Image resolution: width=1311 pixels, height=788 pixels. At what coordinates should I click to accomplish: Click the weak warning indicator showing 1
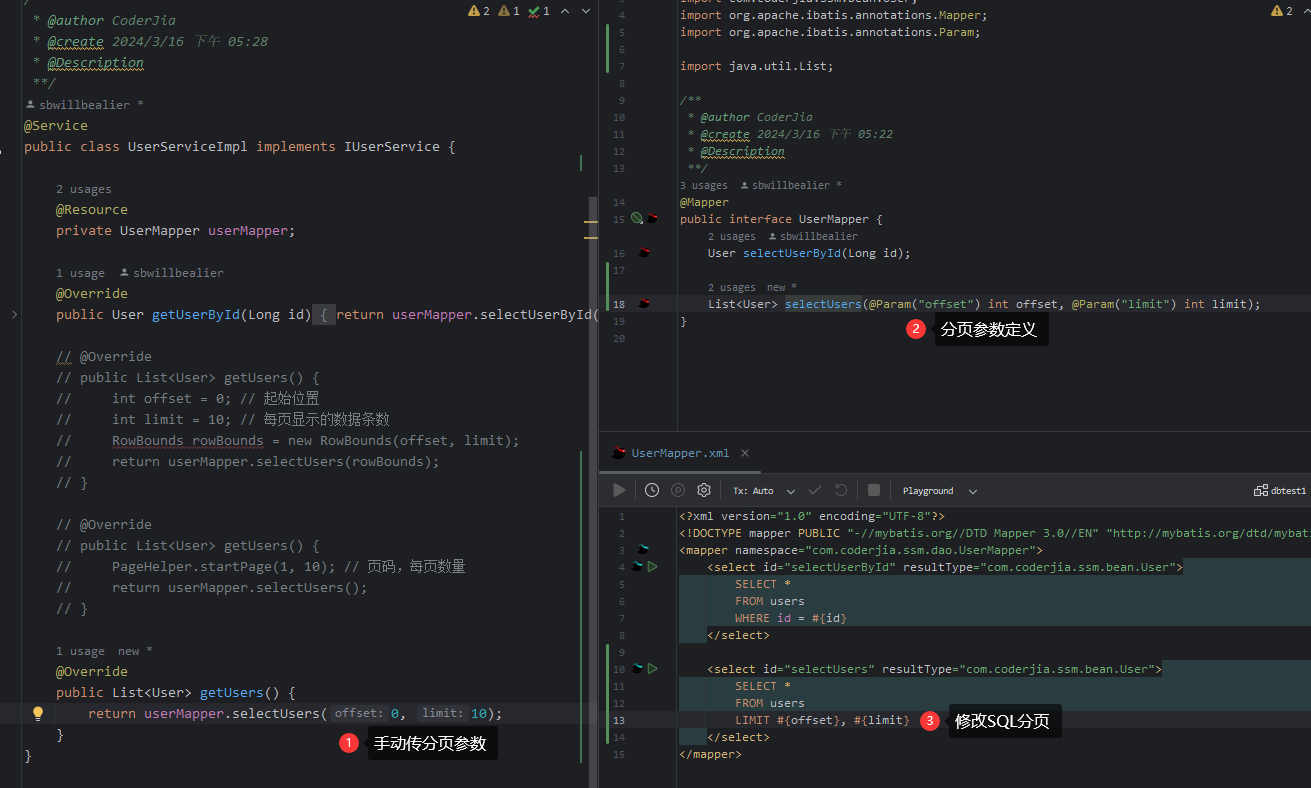point(509,11)
